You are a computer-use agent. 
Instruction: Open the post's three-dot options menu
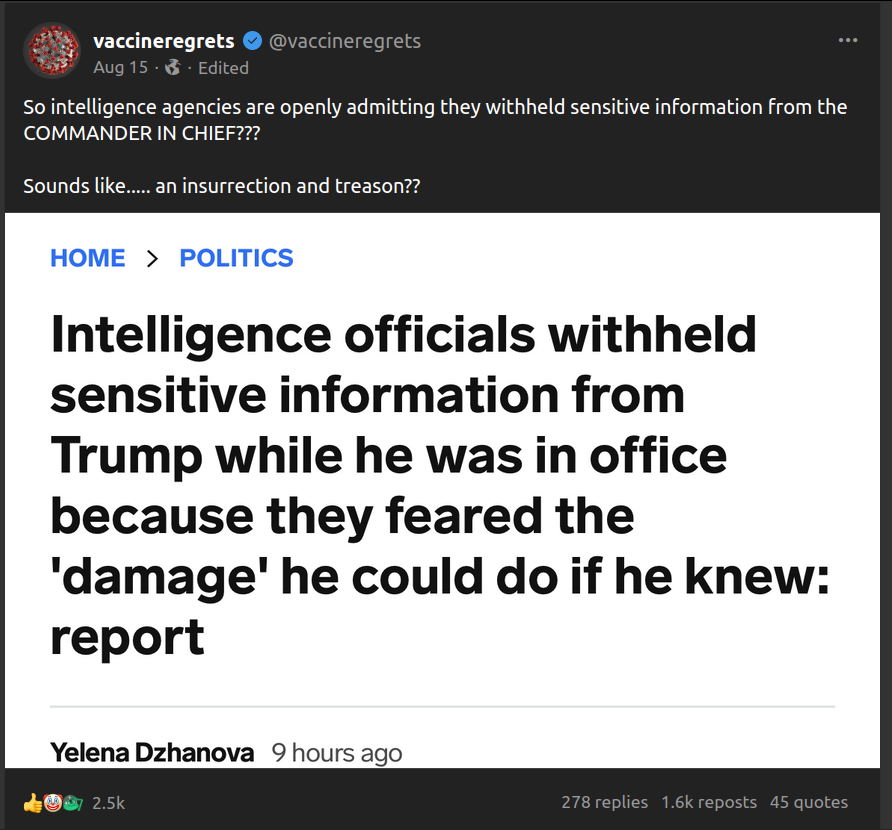(847, 41)
